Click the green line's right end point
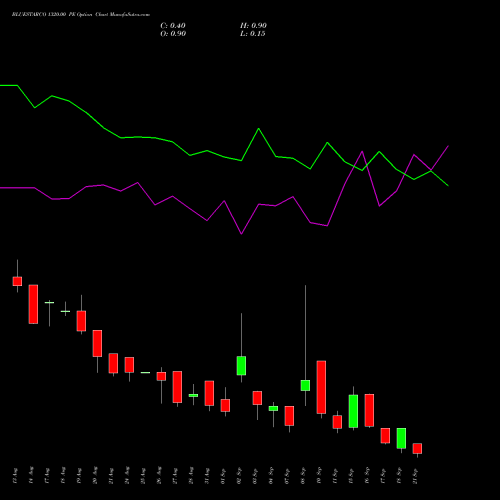 pos(448,186)
